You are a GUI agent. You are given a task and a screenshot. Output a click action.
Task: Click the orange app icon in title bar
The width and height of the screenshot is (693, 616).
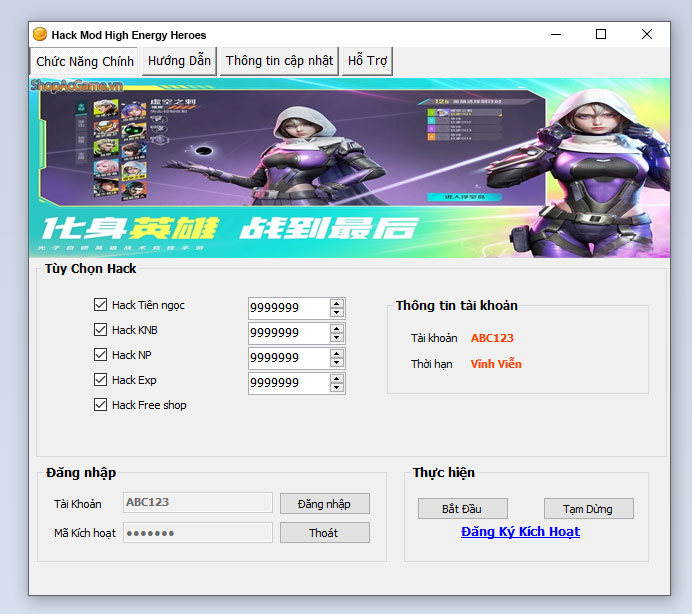[40, 34]
